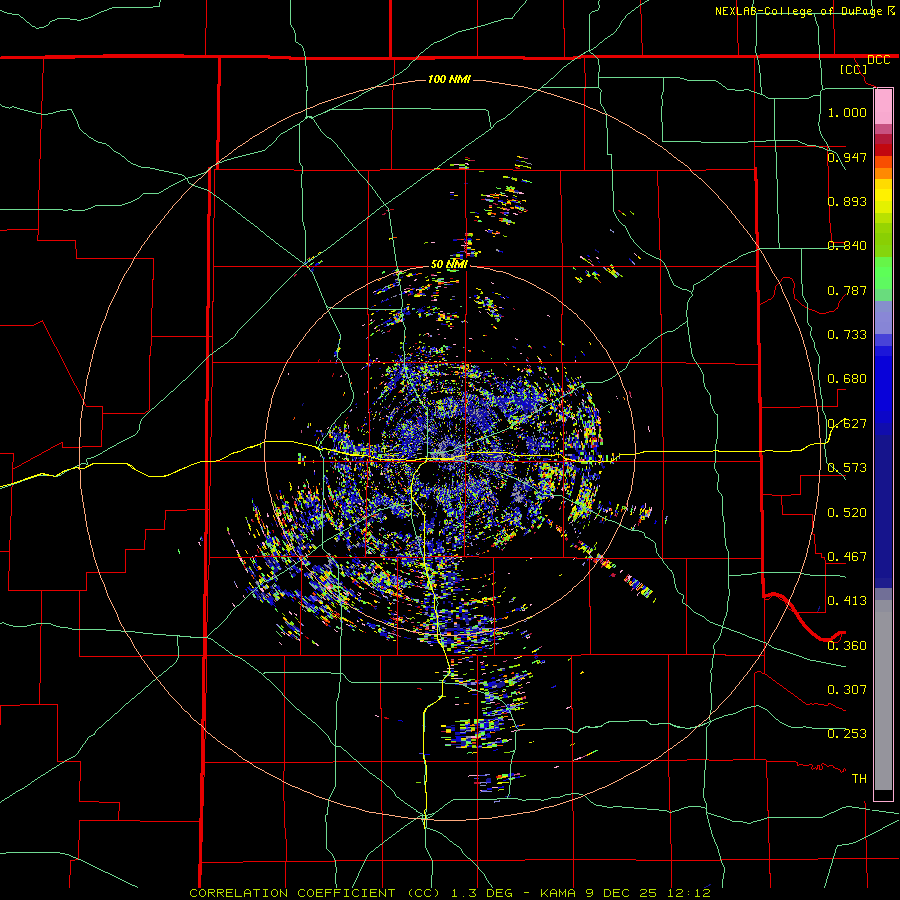Click the KAMA radar site identifier
This screenshot has height=900, width=900.
click(x=558, y=893)
